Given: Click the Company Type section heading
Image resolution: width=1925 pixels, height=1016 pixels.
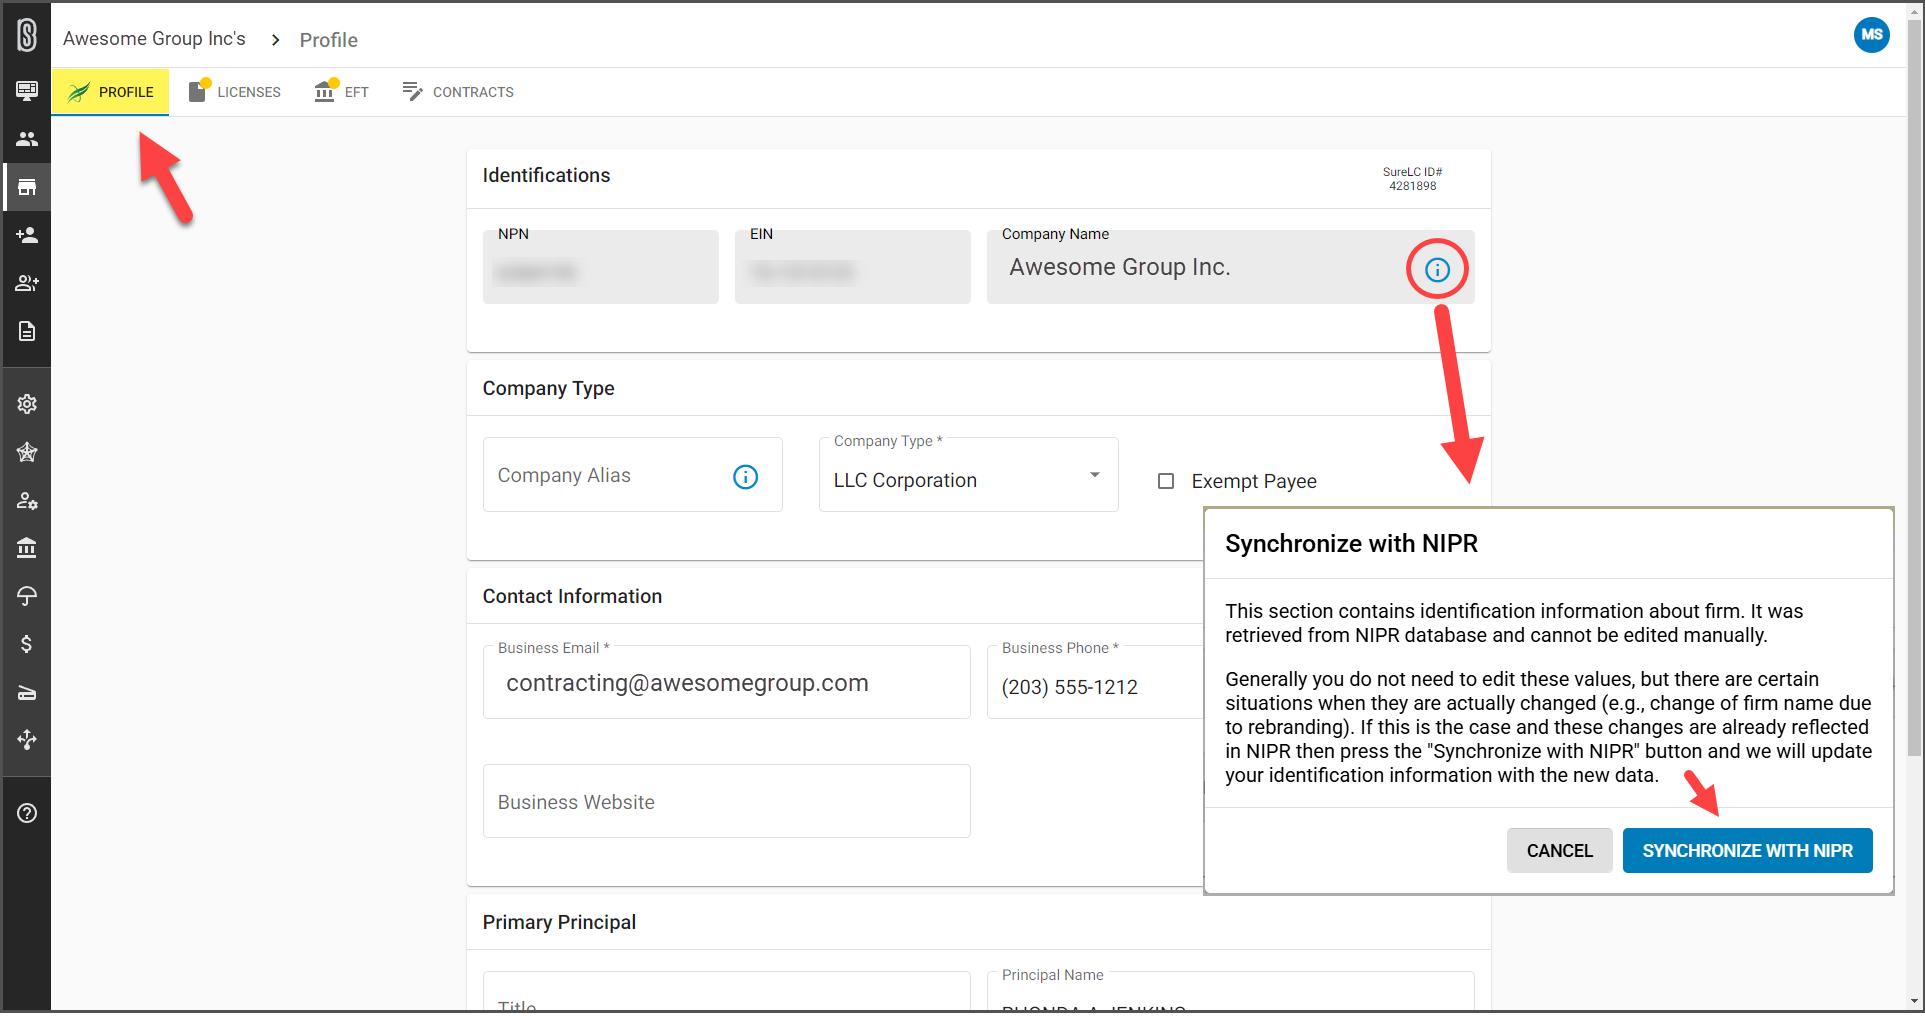Looking at the screenshot, I should tap(548, 388).
